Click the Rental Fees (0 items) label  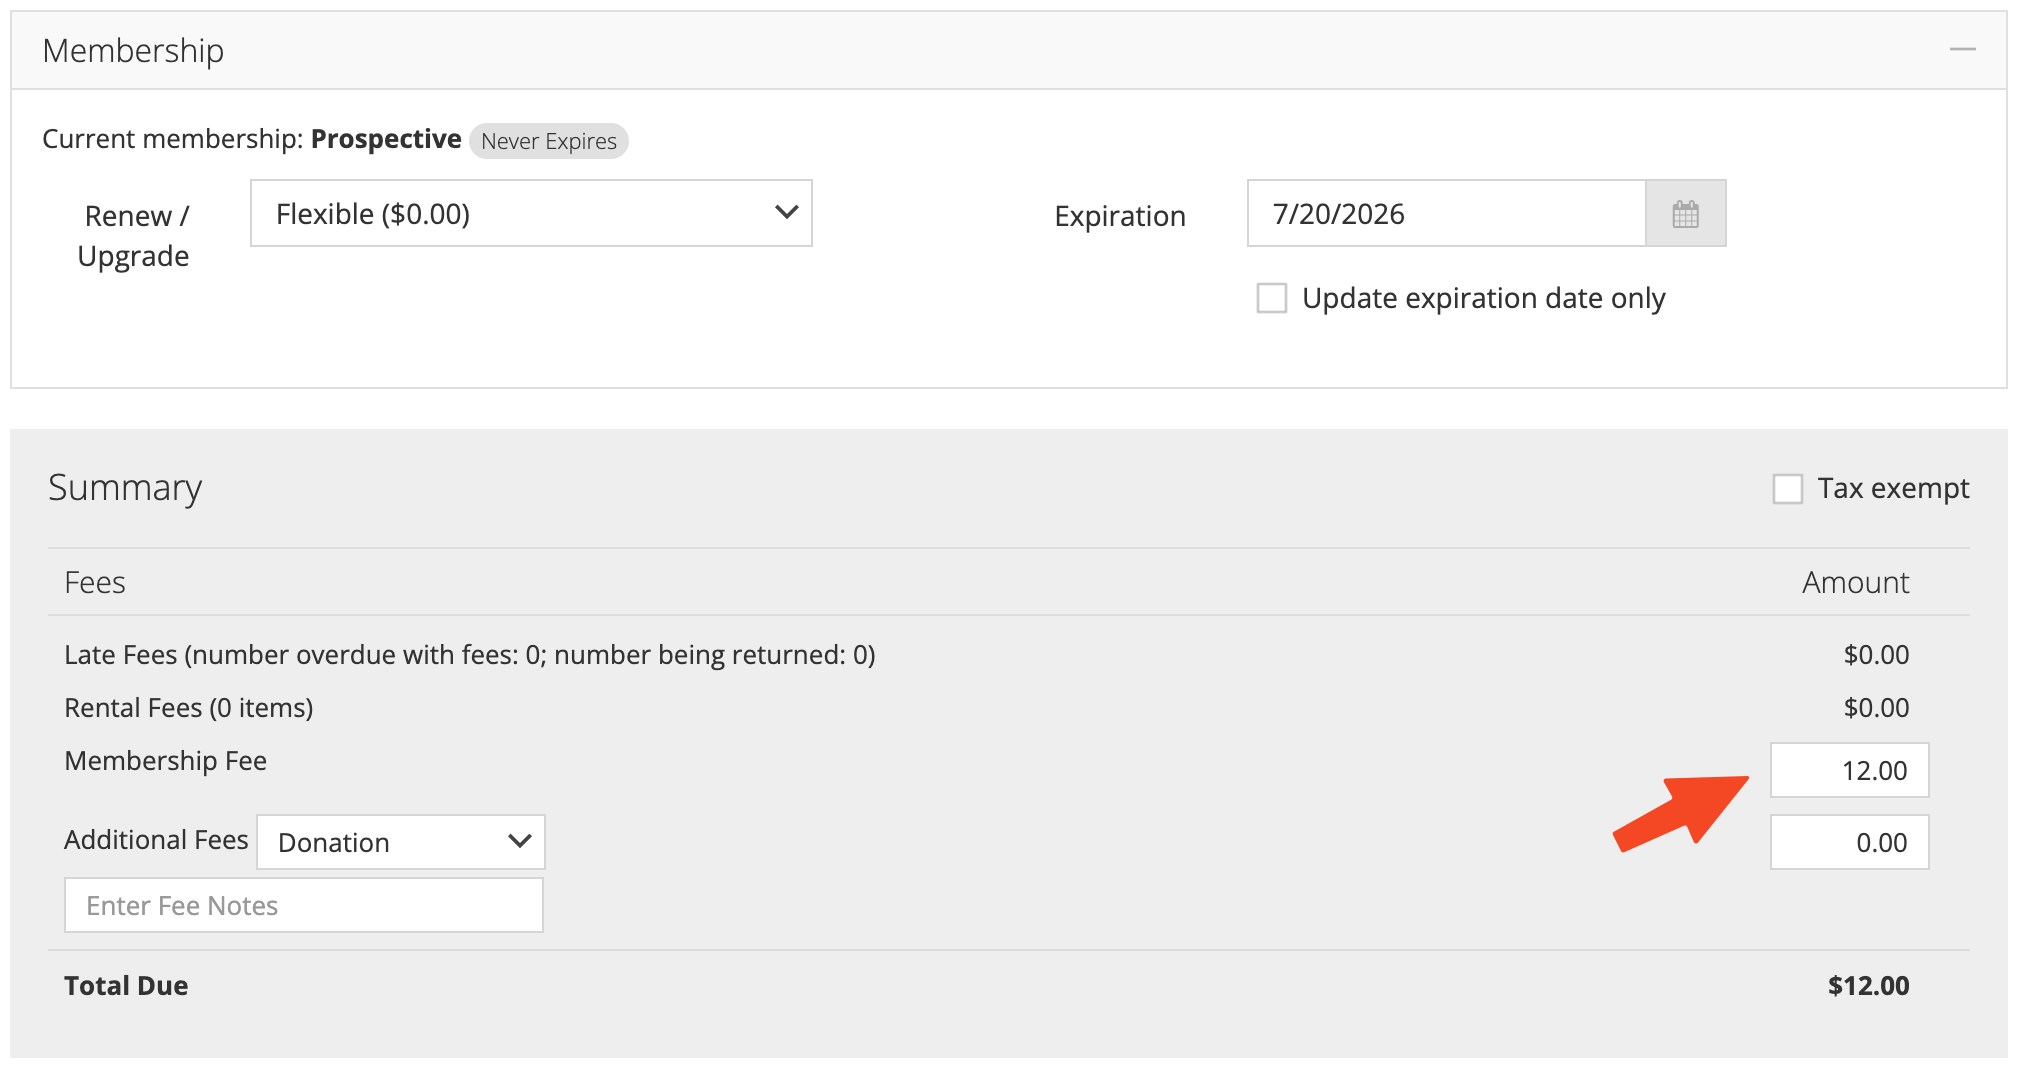tap(188, 708)
